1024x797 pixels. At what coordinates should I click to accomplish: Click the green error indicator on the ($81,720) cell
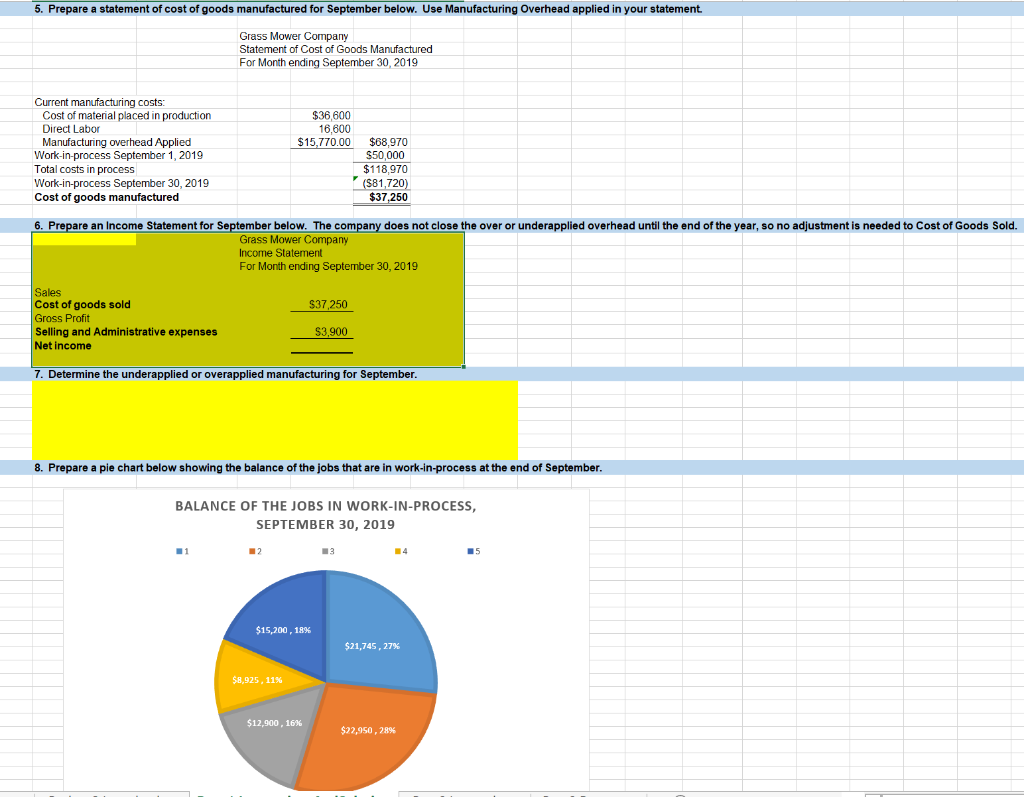click(356, 180)
